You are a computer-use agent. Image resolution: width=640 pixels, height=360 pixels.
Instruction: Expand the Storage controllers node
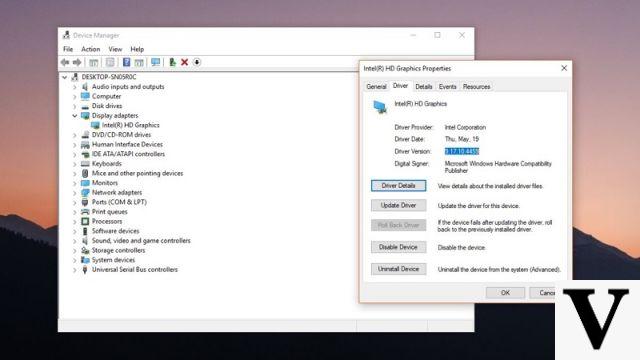click(x=75, y=251)
